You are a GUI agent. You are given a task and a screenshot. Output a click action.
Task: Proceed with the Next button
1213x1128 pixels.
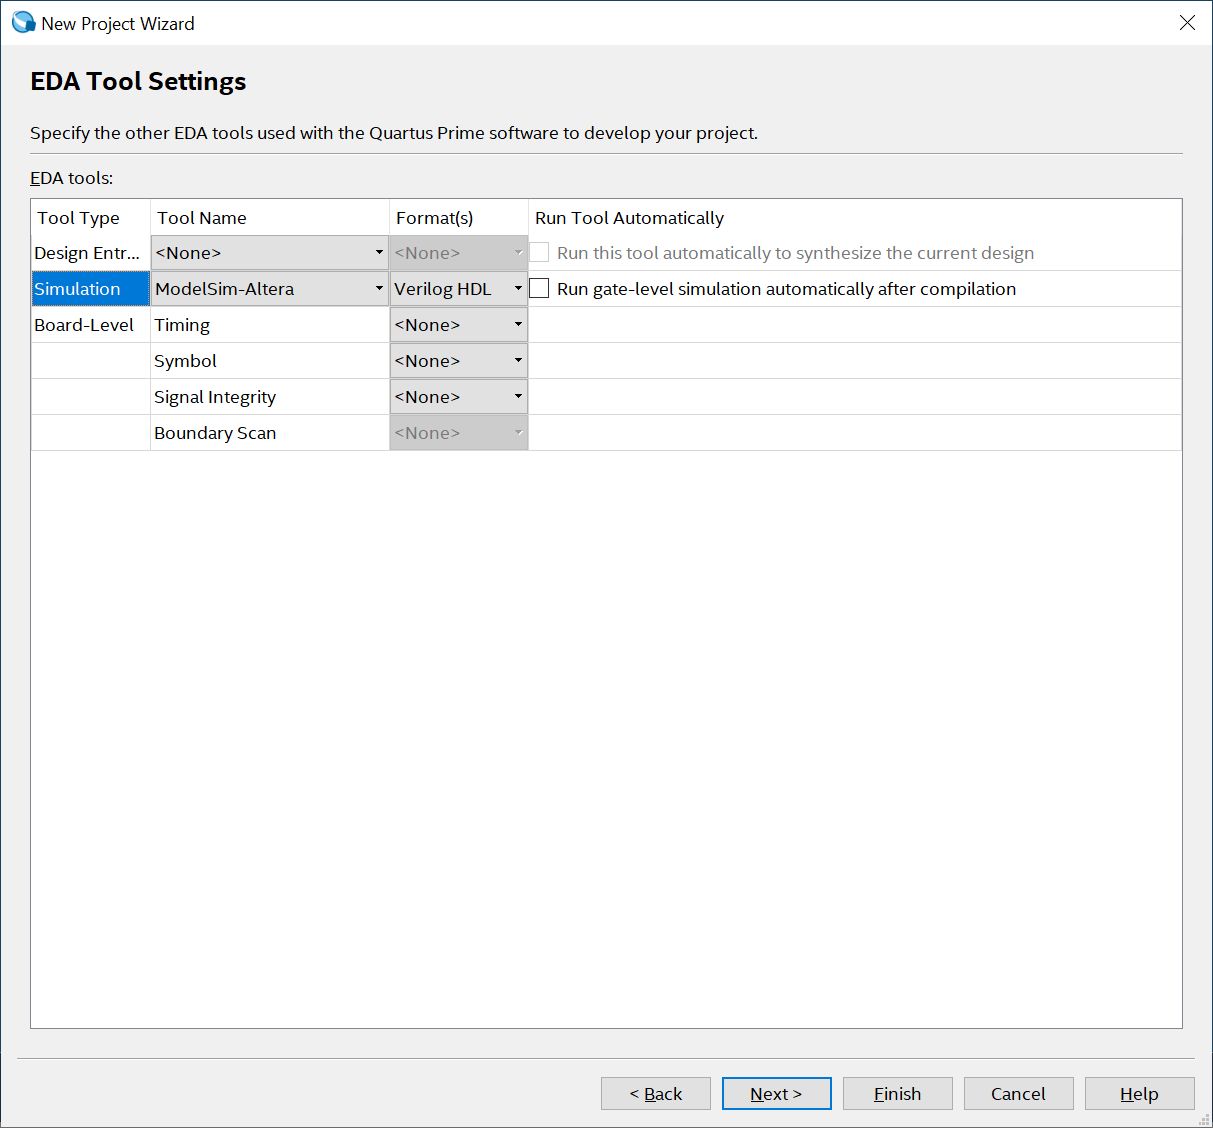(x=776, y=1094)
